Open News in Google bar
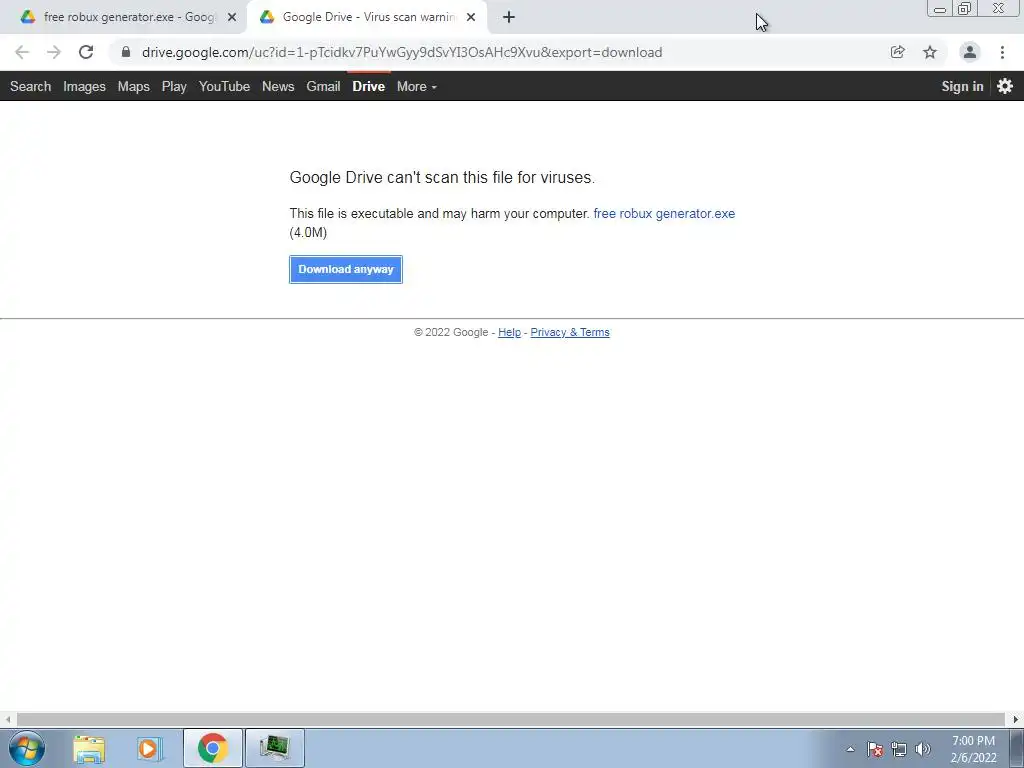Screen dimensions: 1024x768 pos(278,86)
